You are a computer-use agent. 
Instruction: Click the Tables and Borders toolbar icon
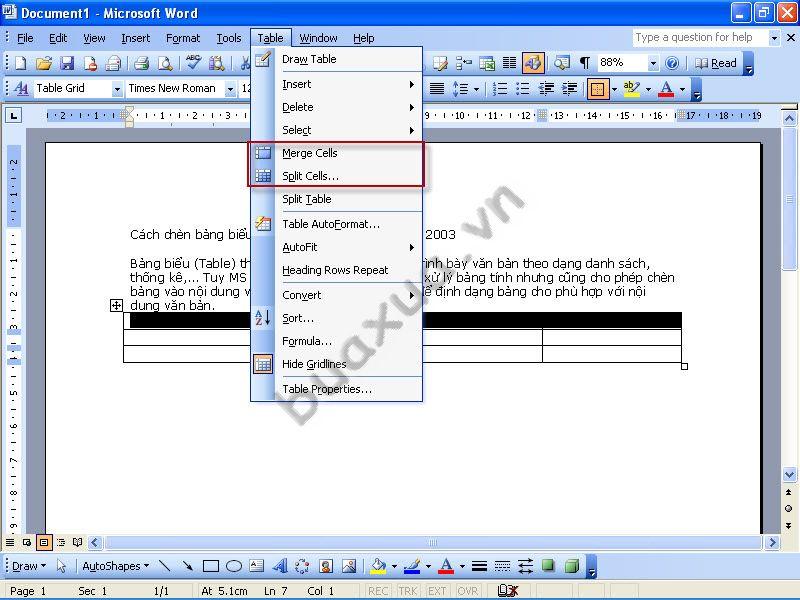coord(440,63)
